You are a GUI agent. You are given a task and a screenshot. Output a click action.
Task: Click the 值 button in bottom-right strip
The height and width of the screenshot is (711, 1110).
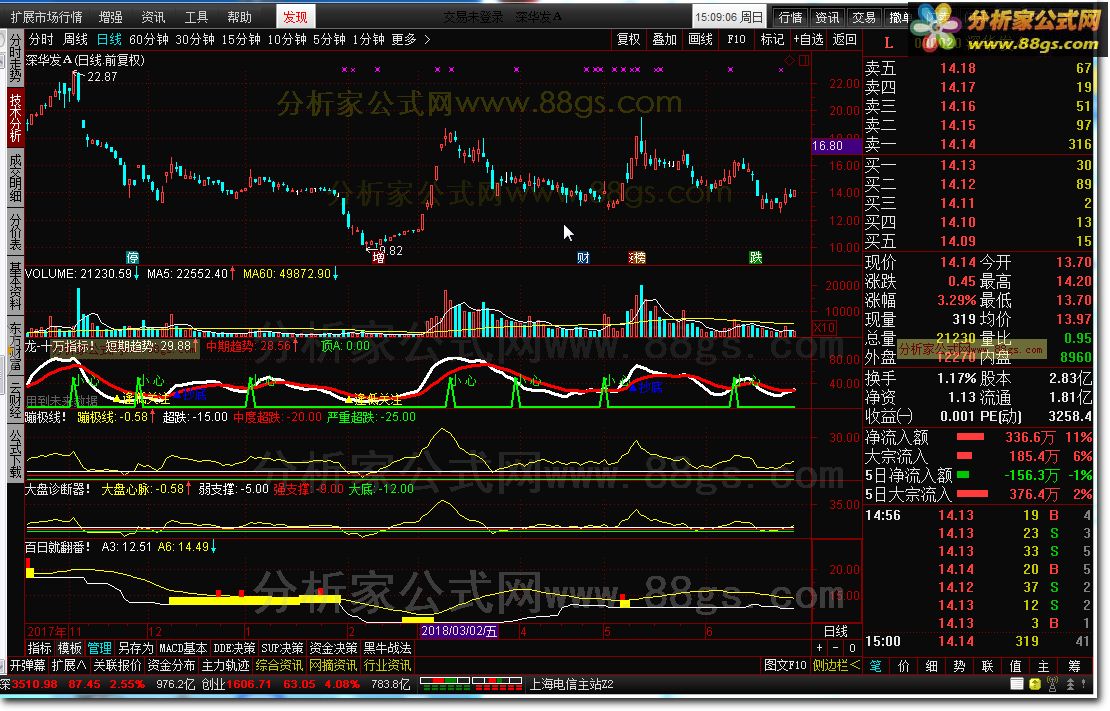1015,666
